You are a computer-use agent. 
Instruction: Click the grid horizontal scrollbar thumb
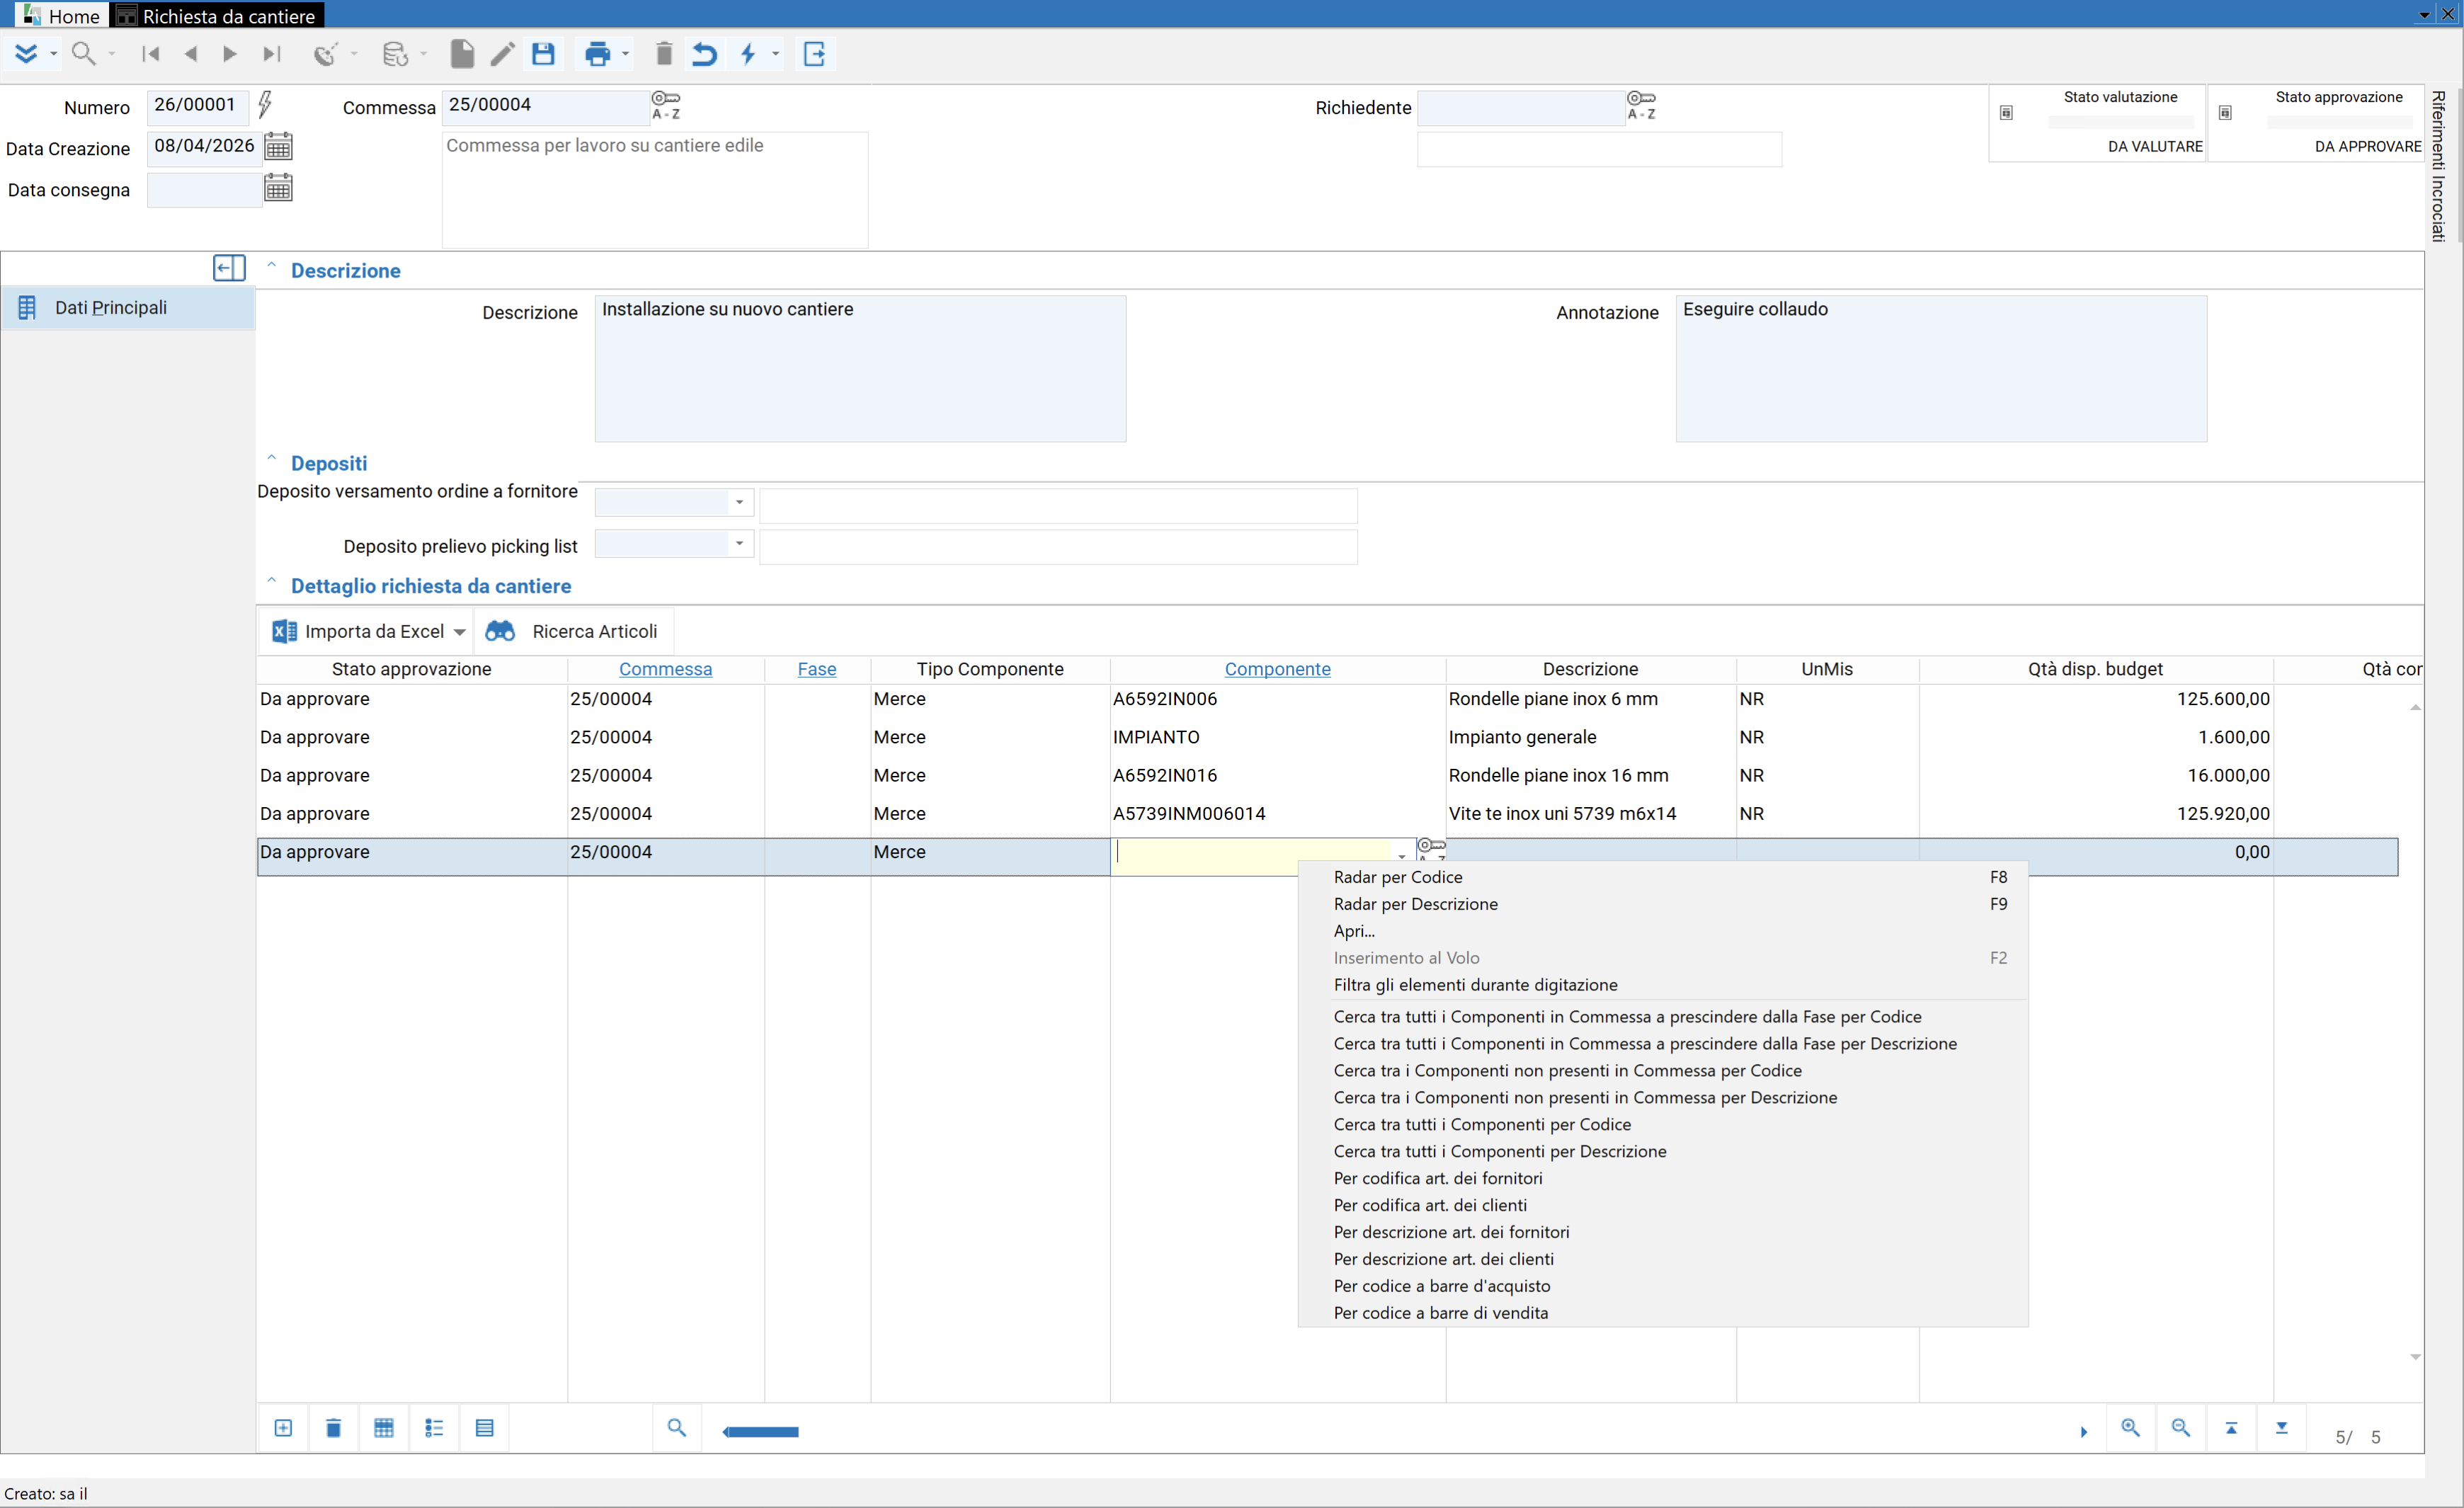tap(761, 1432)
